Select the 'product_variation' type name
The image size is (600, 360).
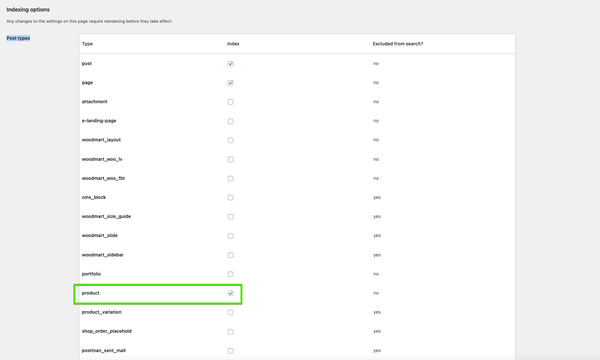tap(101, 312)
